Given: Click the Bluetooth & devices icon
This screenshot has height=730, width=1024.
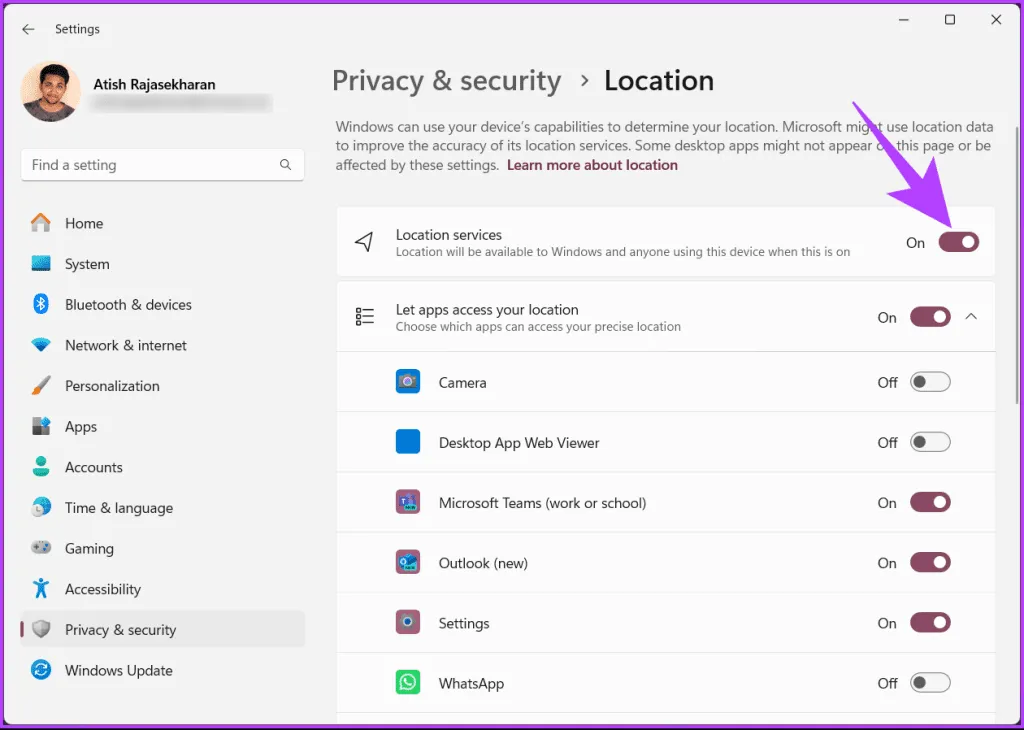Looking at the screenshot, I should click(x=41, y=304).
